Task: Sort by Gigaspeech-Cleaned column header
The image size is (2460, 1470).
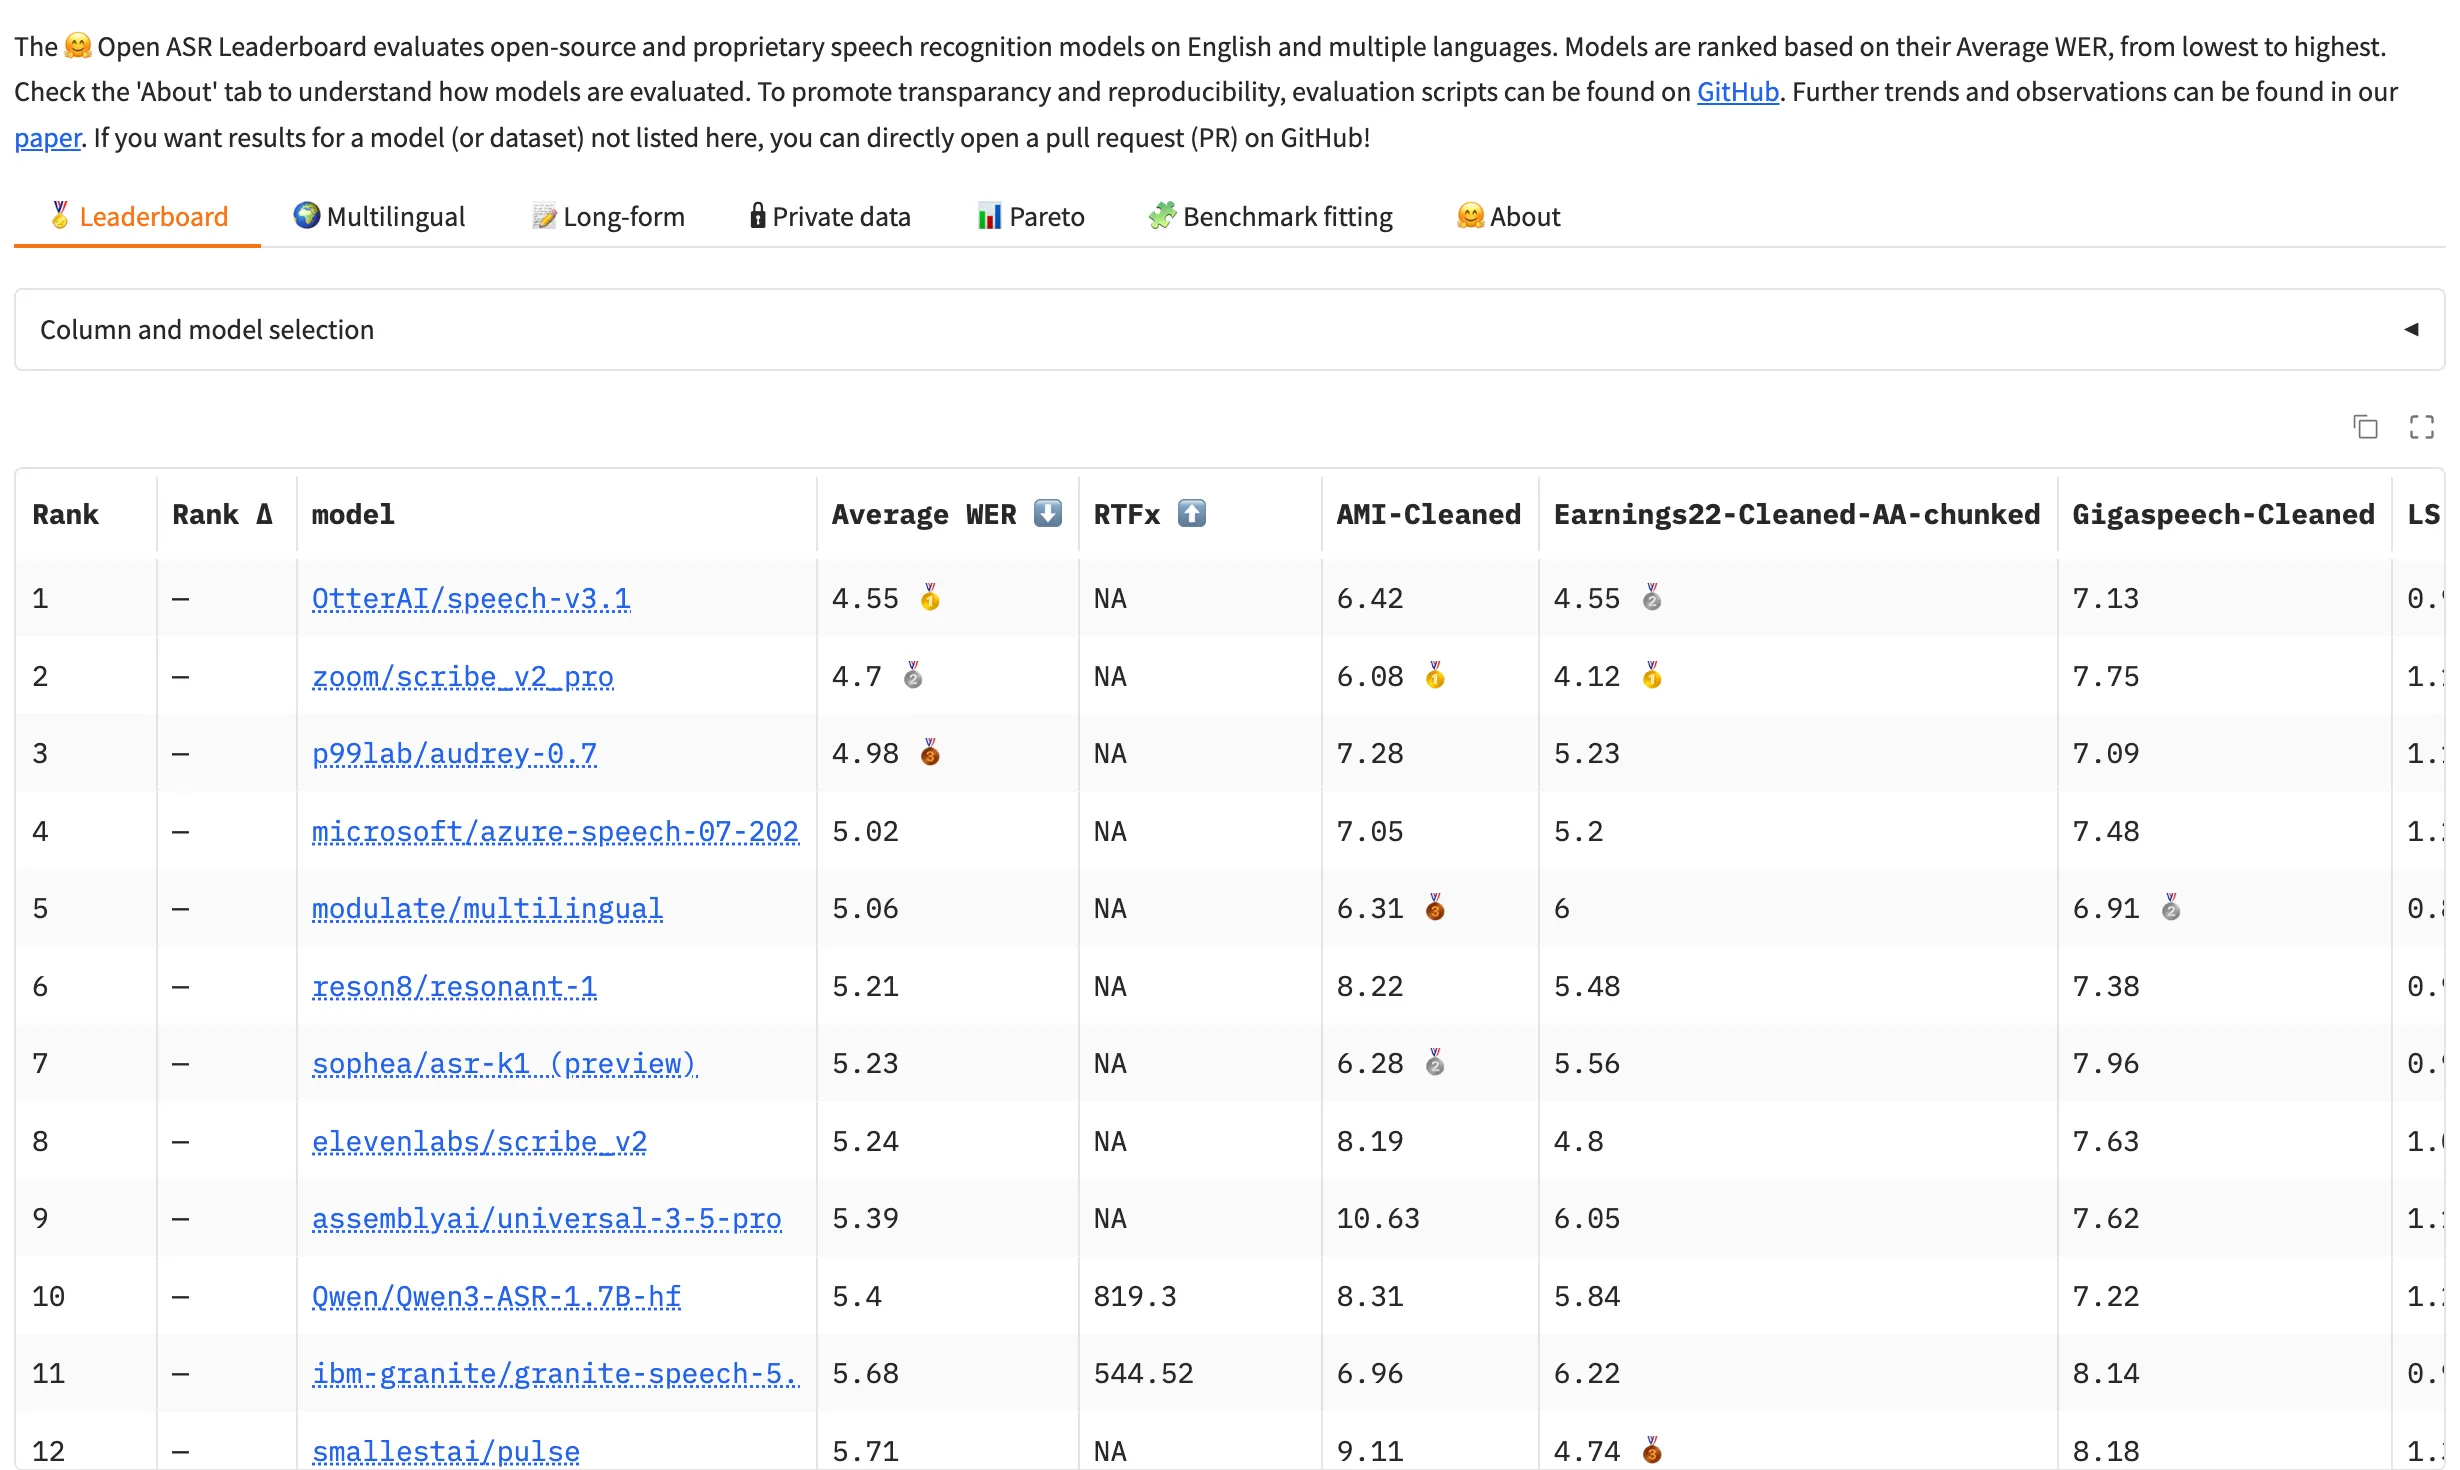Action: [x=2223, y=514]
